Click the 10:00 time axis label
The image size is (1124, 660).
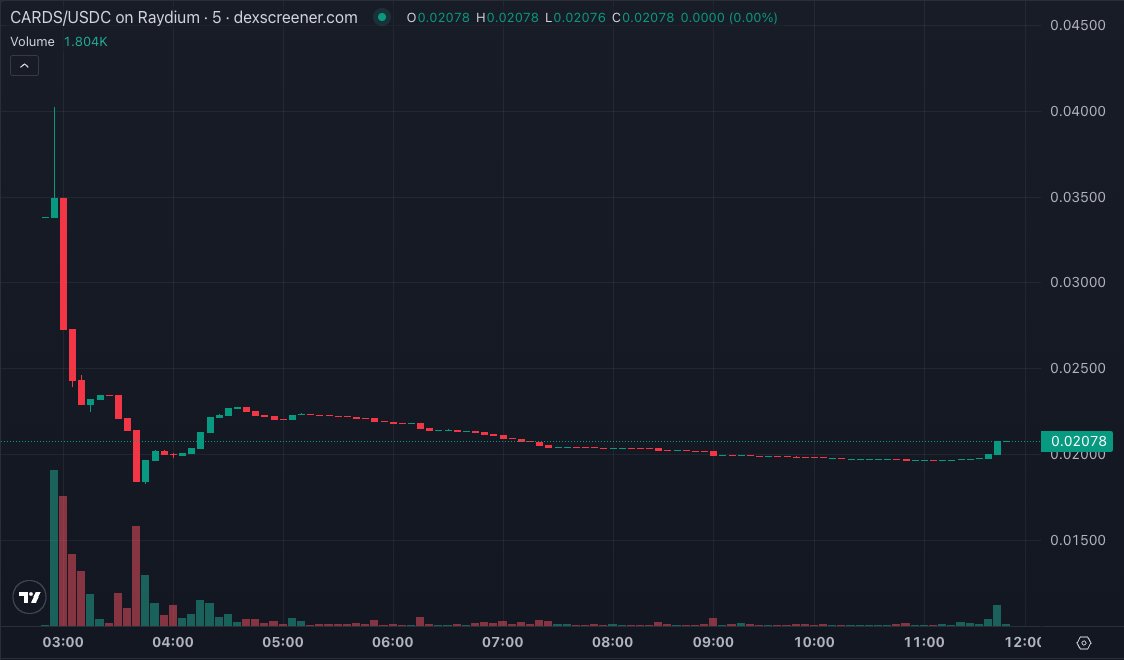click(x=814, y=642)
